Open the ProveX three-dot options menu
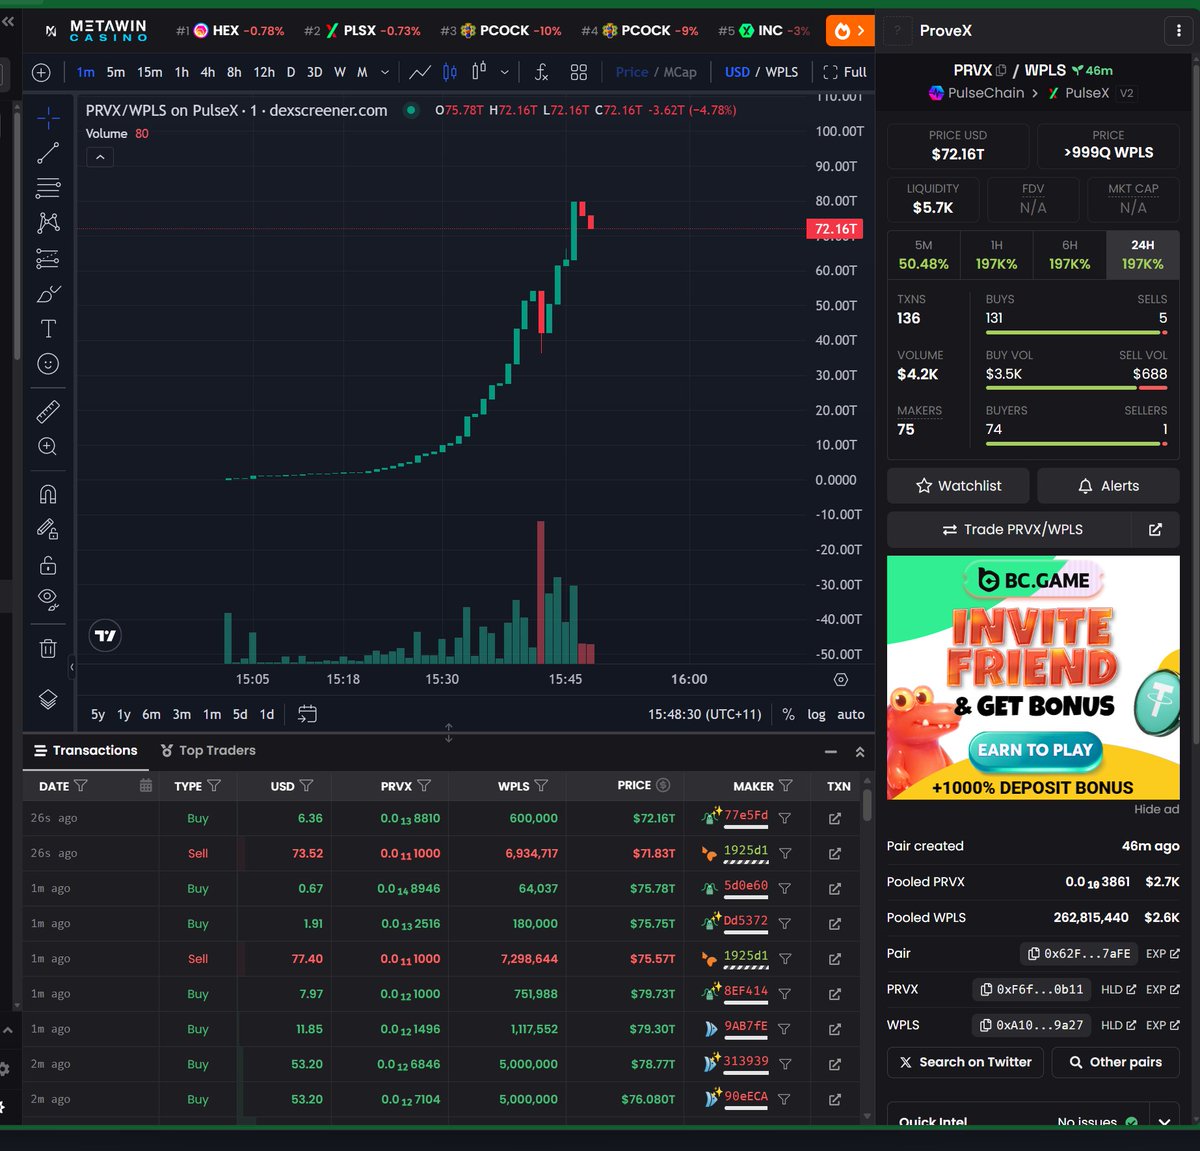 1179,31
